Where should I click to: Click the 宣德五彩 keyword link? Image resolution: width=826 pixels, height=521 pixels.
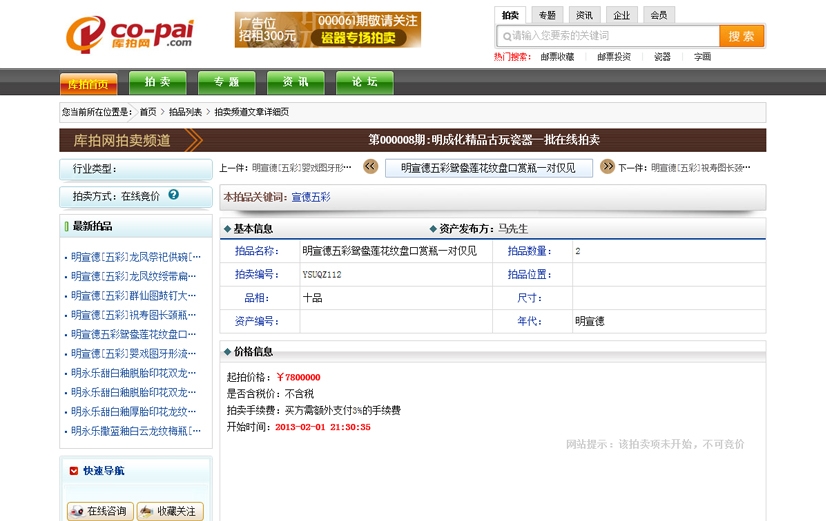point(311,197)
